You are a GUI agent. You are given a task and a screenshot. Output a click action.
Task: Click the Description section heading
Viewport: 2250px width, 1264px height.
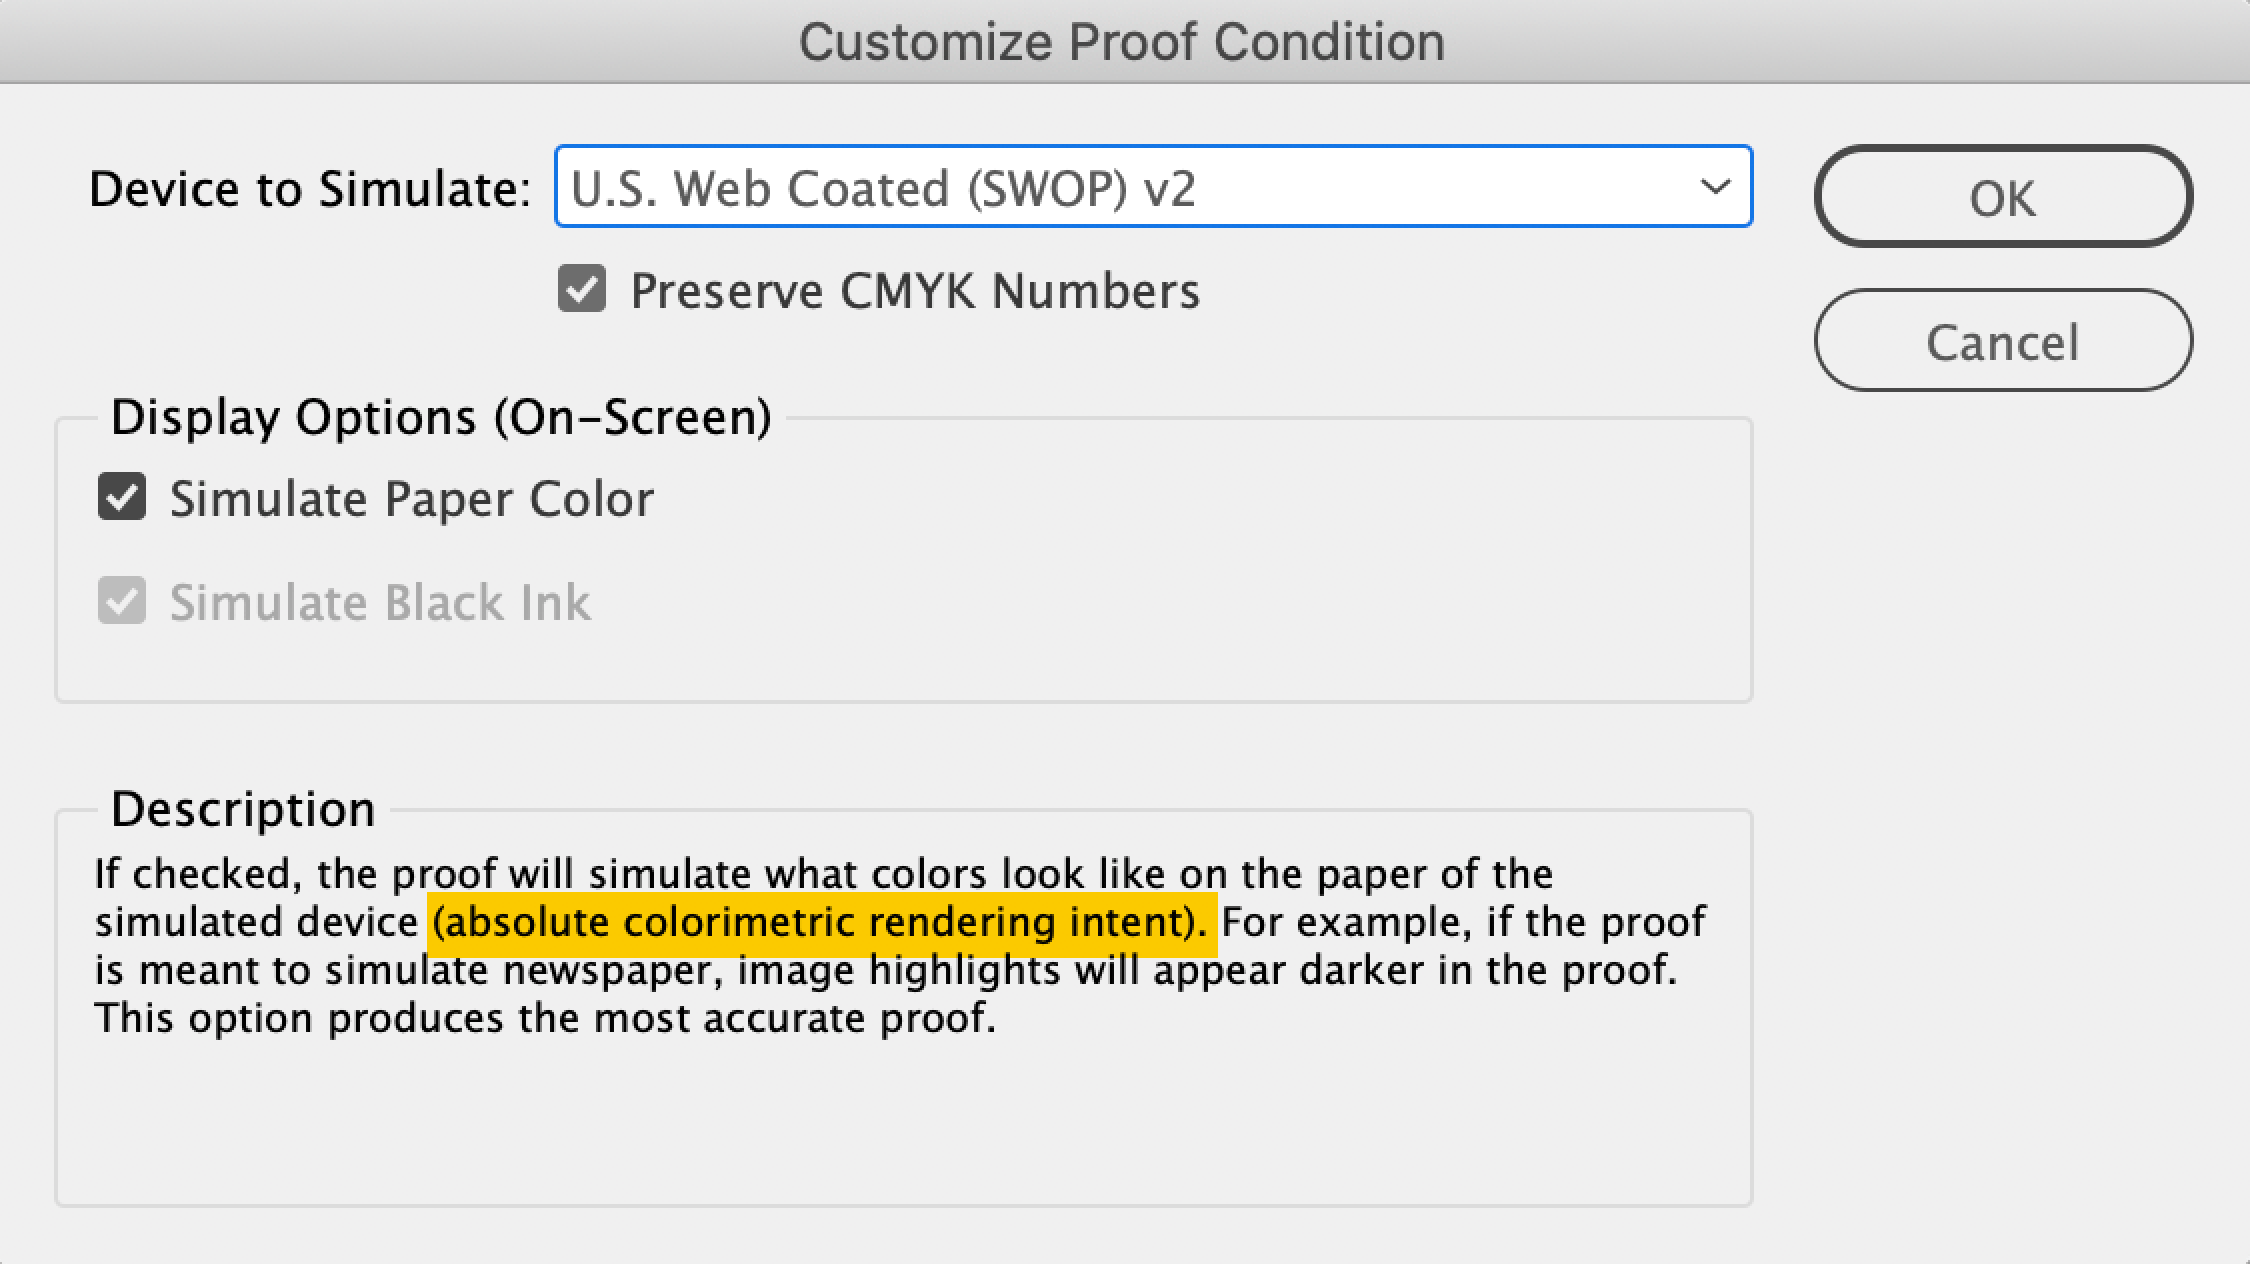click(x=243, y=808)
